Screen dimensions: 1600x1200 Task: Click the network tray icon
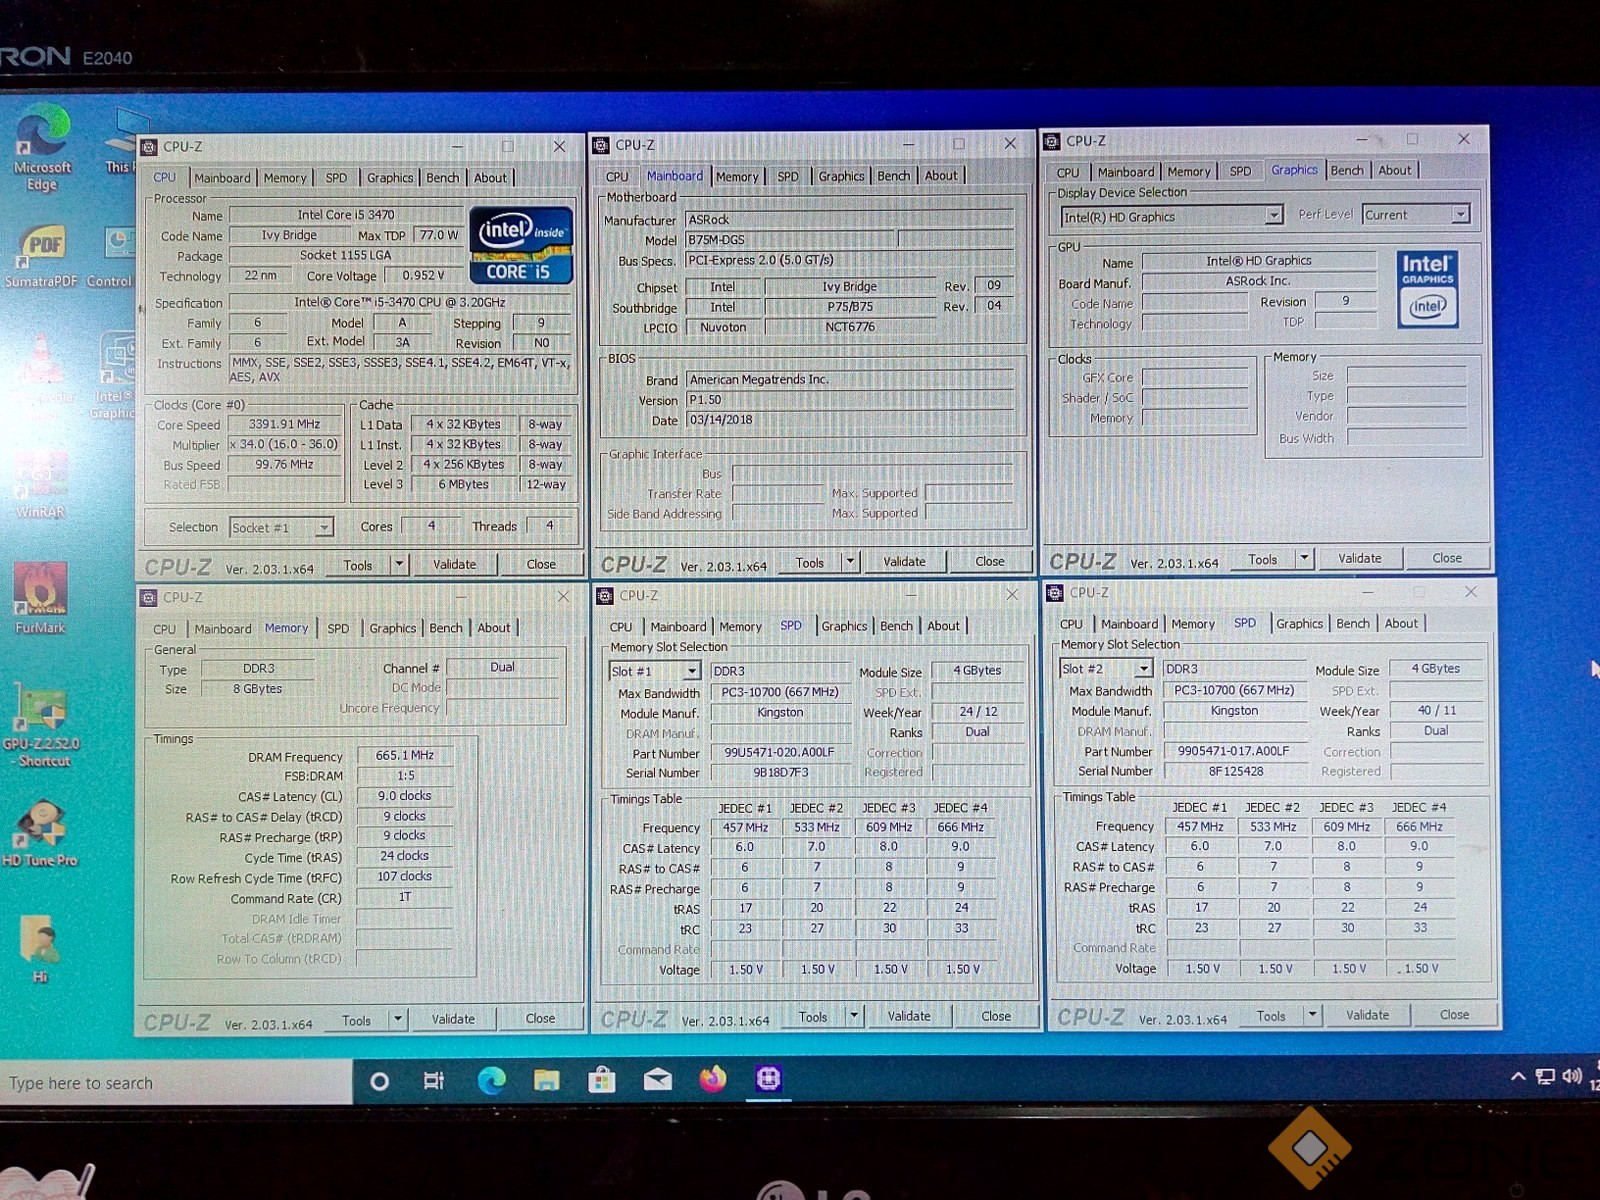point(1545,1077)
